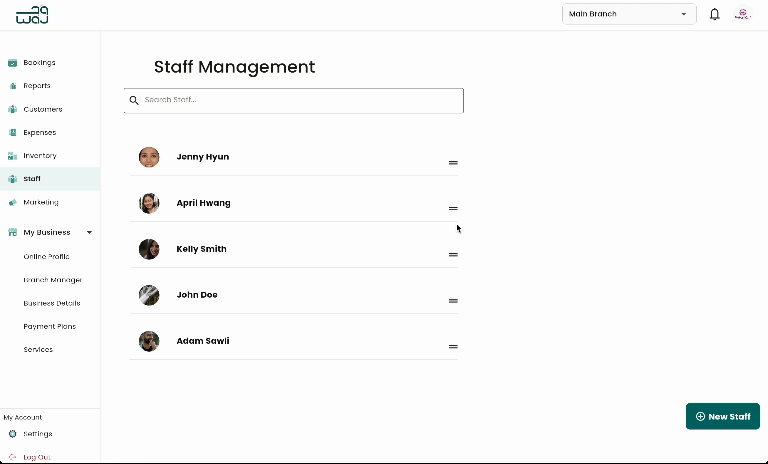Select the My Business menu label

[x=47, y=232]
